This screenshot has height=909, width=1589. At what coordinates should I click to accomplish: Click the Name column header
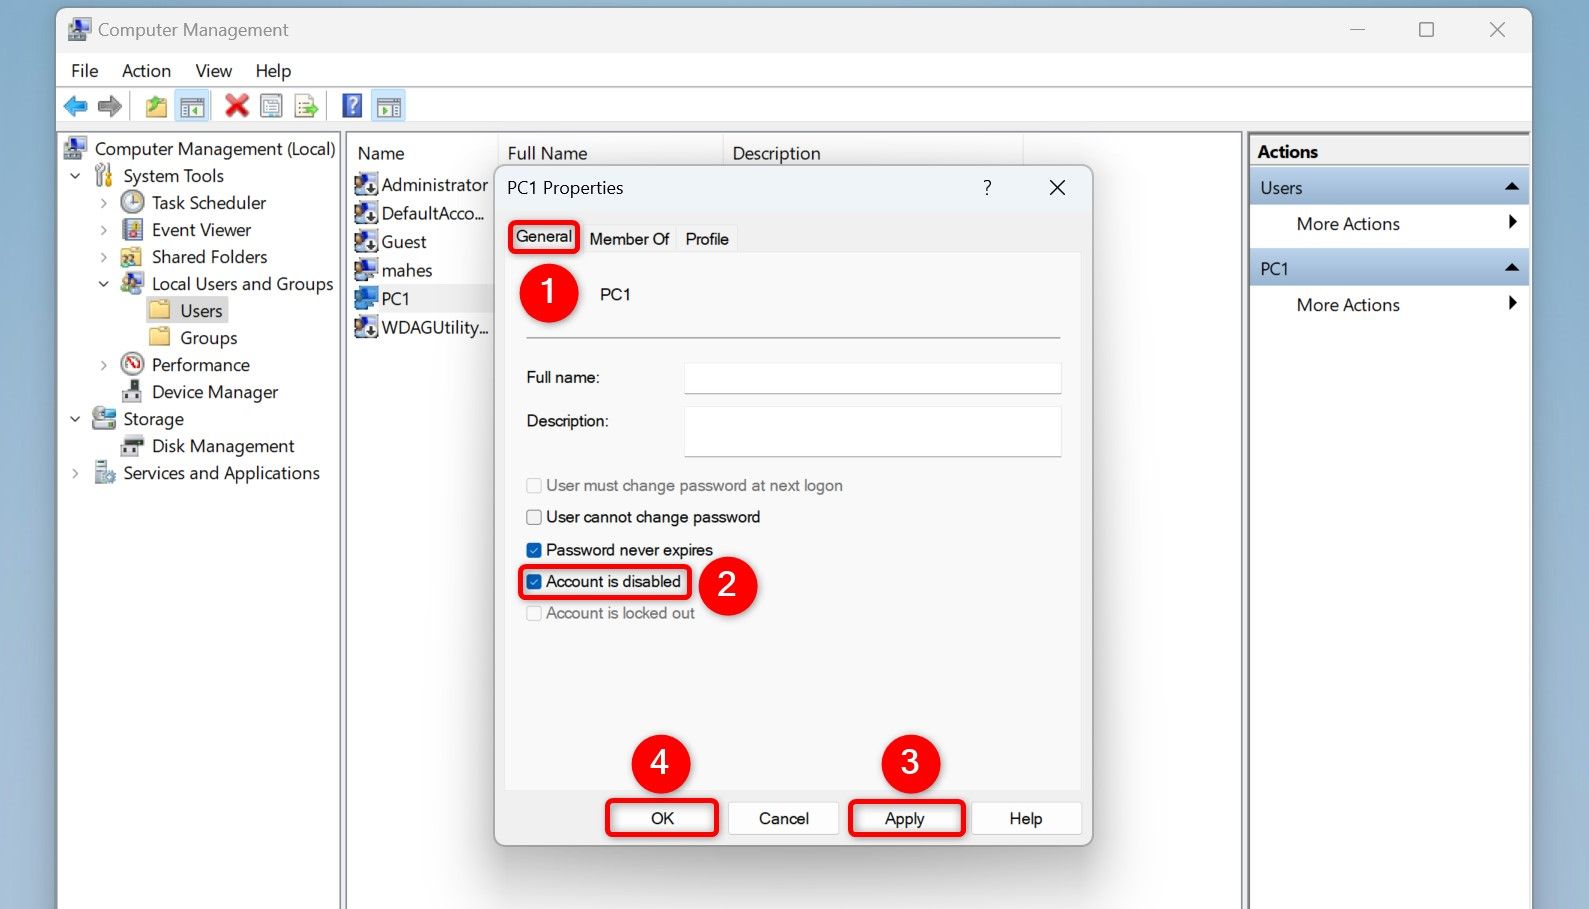[x=423, y=153]
